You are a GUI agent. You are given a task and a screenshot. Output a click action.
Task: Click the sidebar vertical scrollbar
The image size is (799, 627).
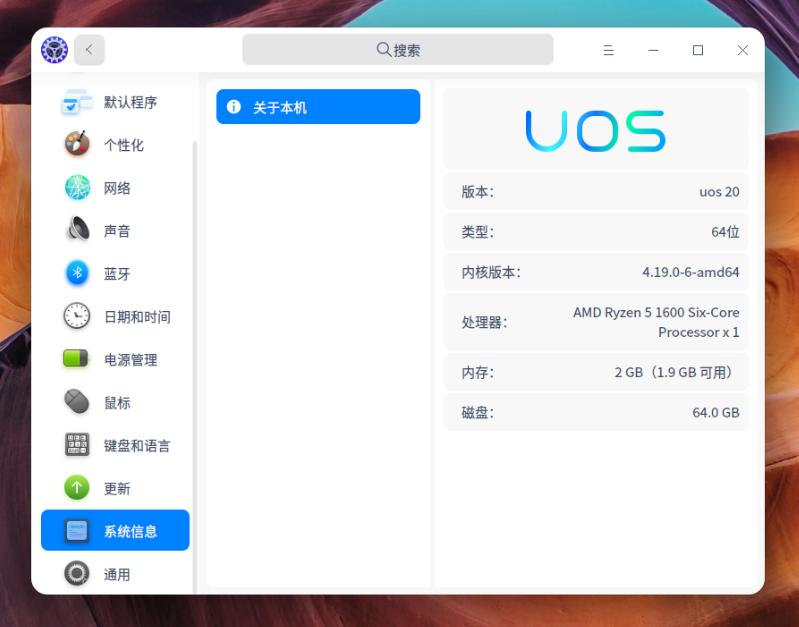(x=195, y=367)
